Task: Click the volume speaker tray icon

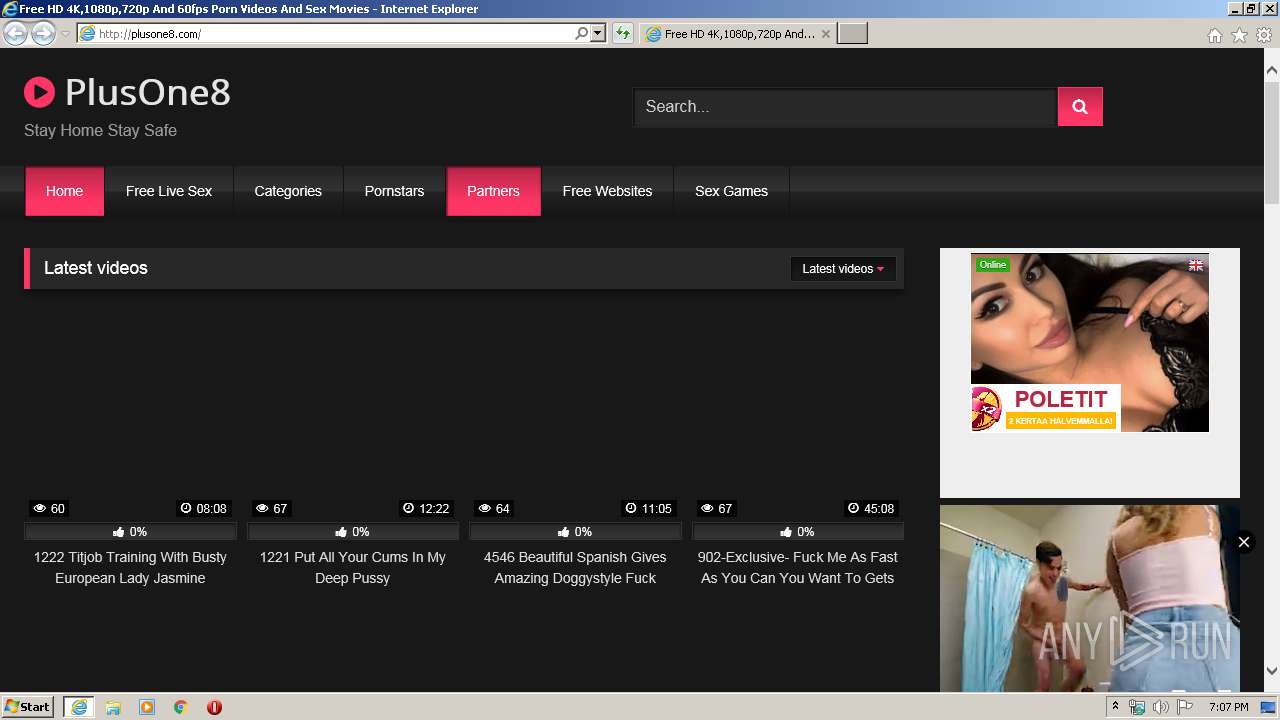Action: click(x=1161, y=707)
